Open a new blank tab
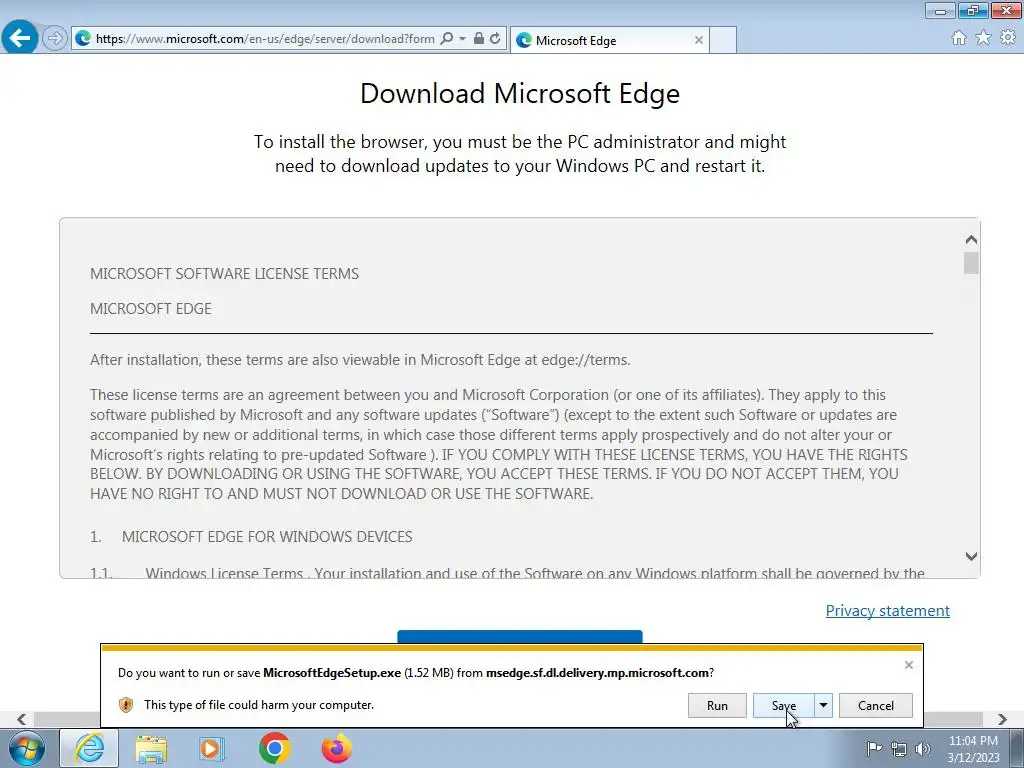The width and height of the screenshot is (1024, 768). [723, 40]
